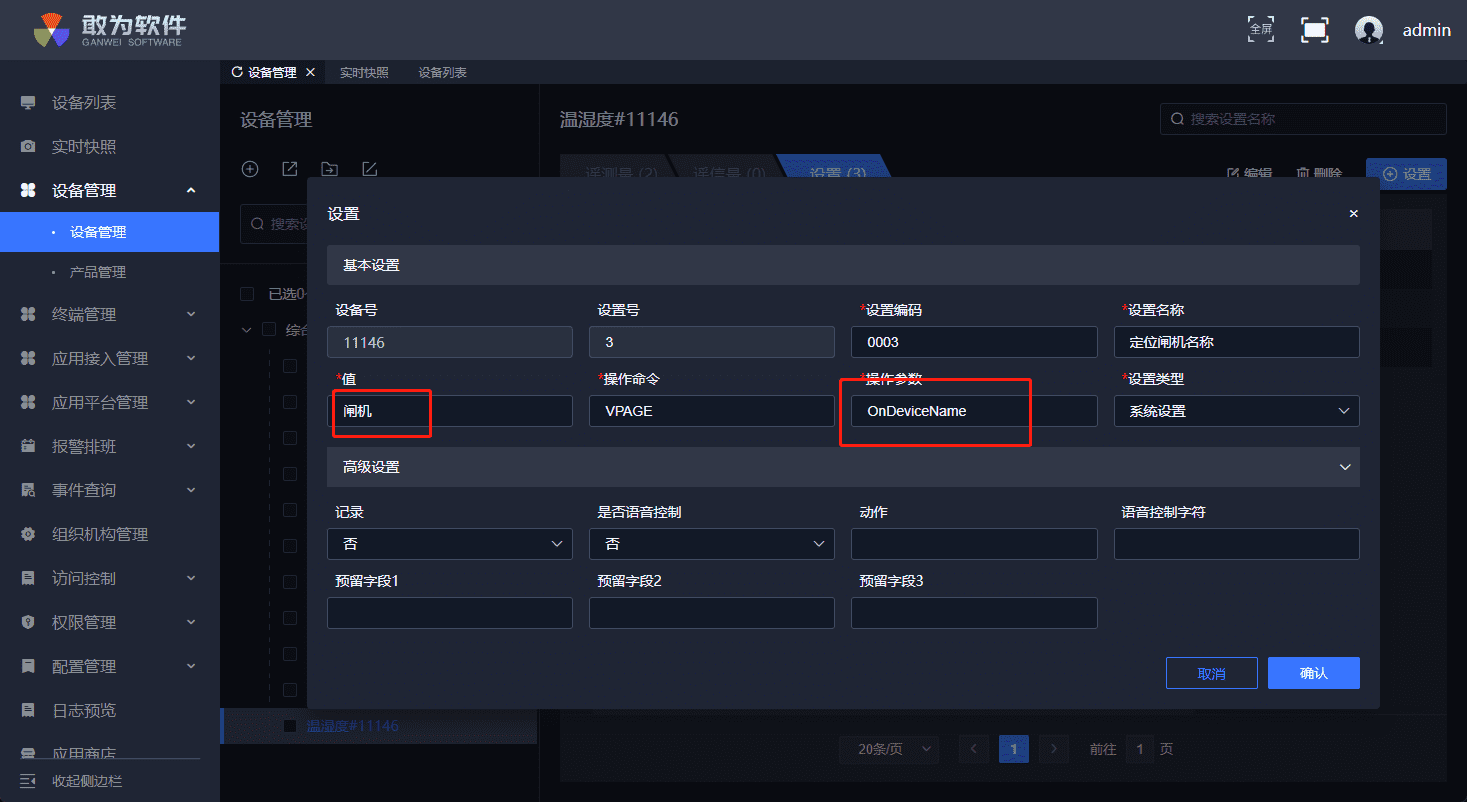Toggle the checkbox beside 综合 tree node
The width and height of the screenshot is (1467, 802).
coord(269,330)
